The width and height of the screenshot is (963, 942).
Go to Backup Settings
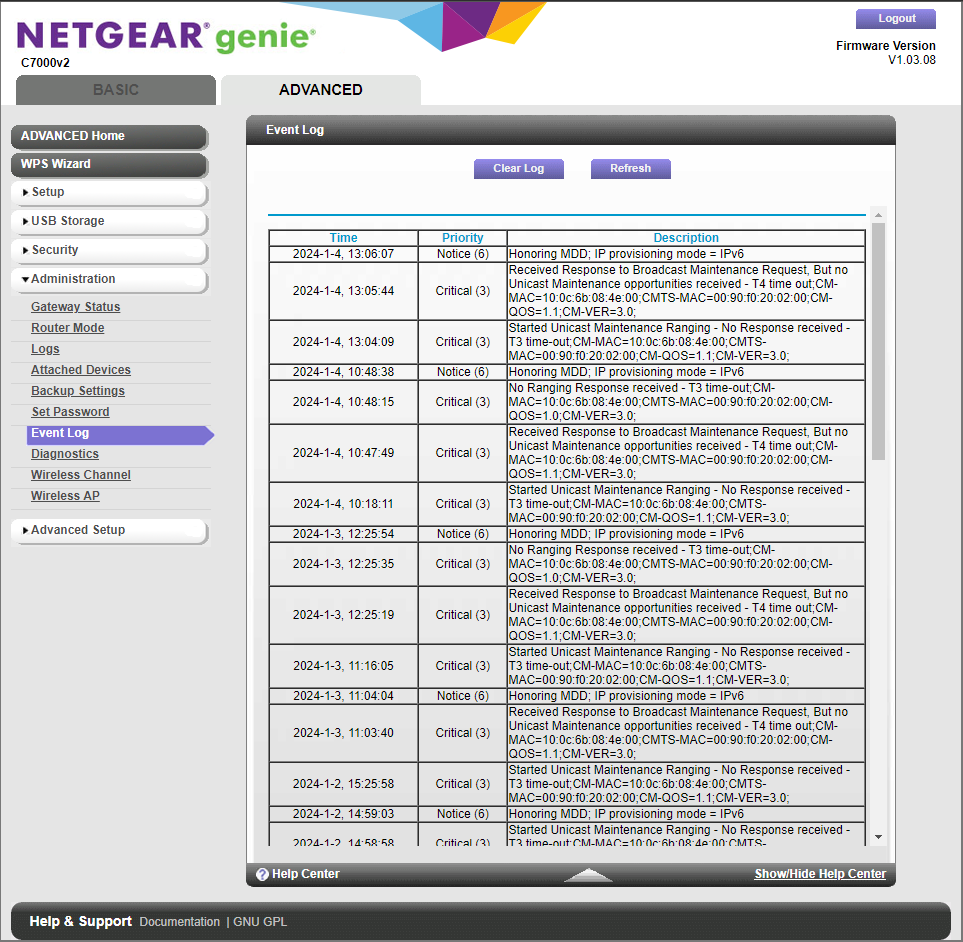click(x=78, y=390)
